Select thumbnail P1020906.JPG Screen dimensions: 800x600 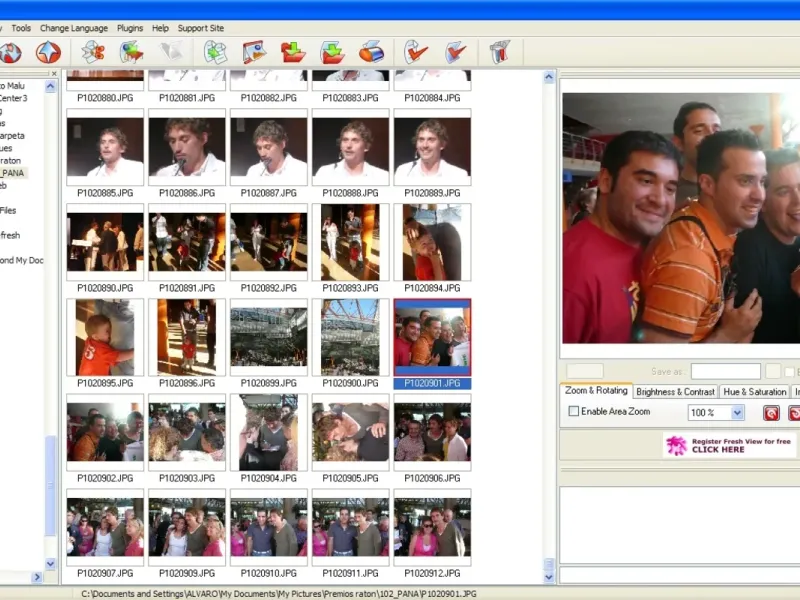(x=432, y=432)
